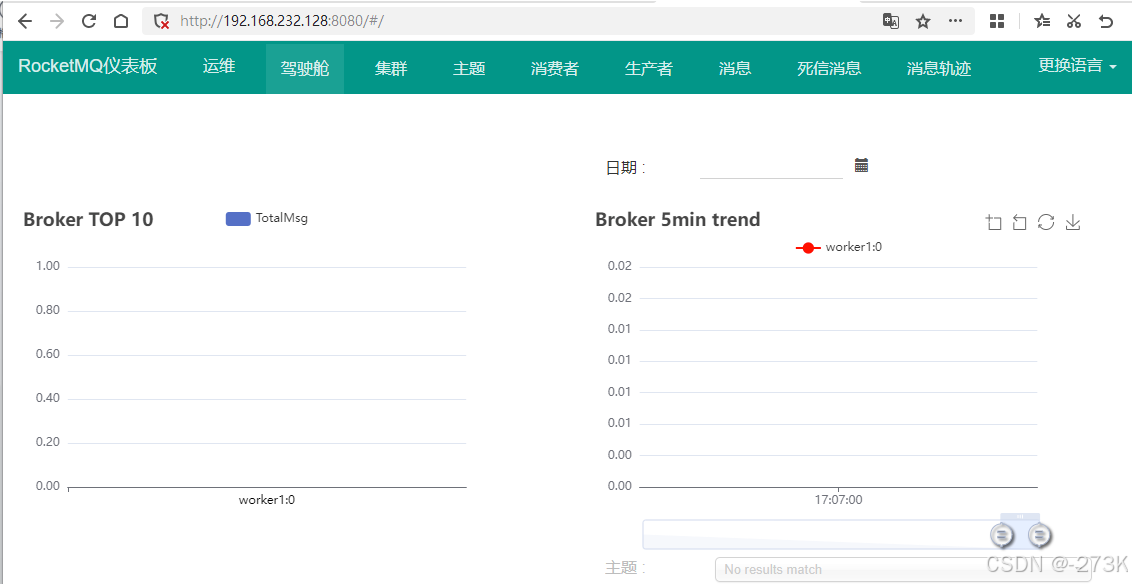The height and width of the screenshot is (584, 1132).
Task: Click the Broker 5min trend title
Action: (x=678, y=219)
